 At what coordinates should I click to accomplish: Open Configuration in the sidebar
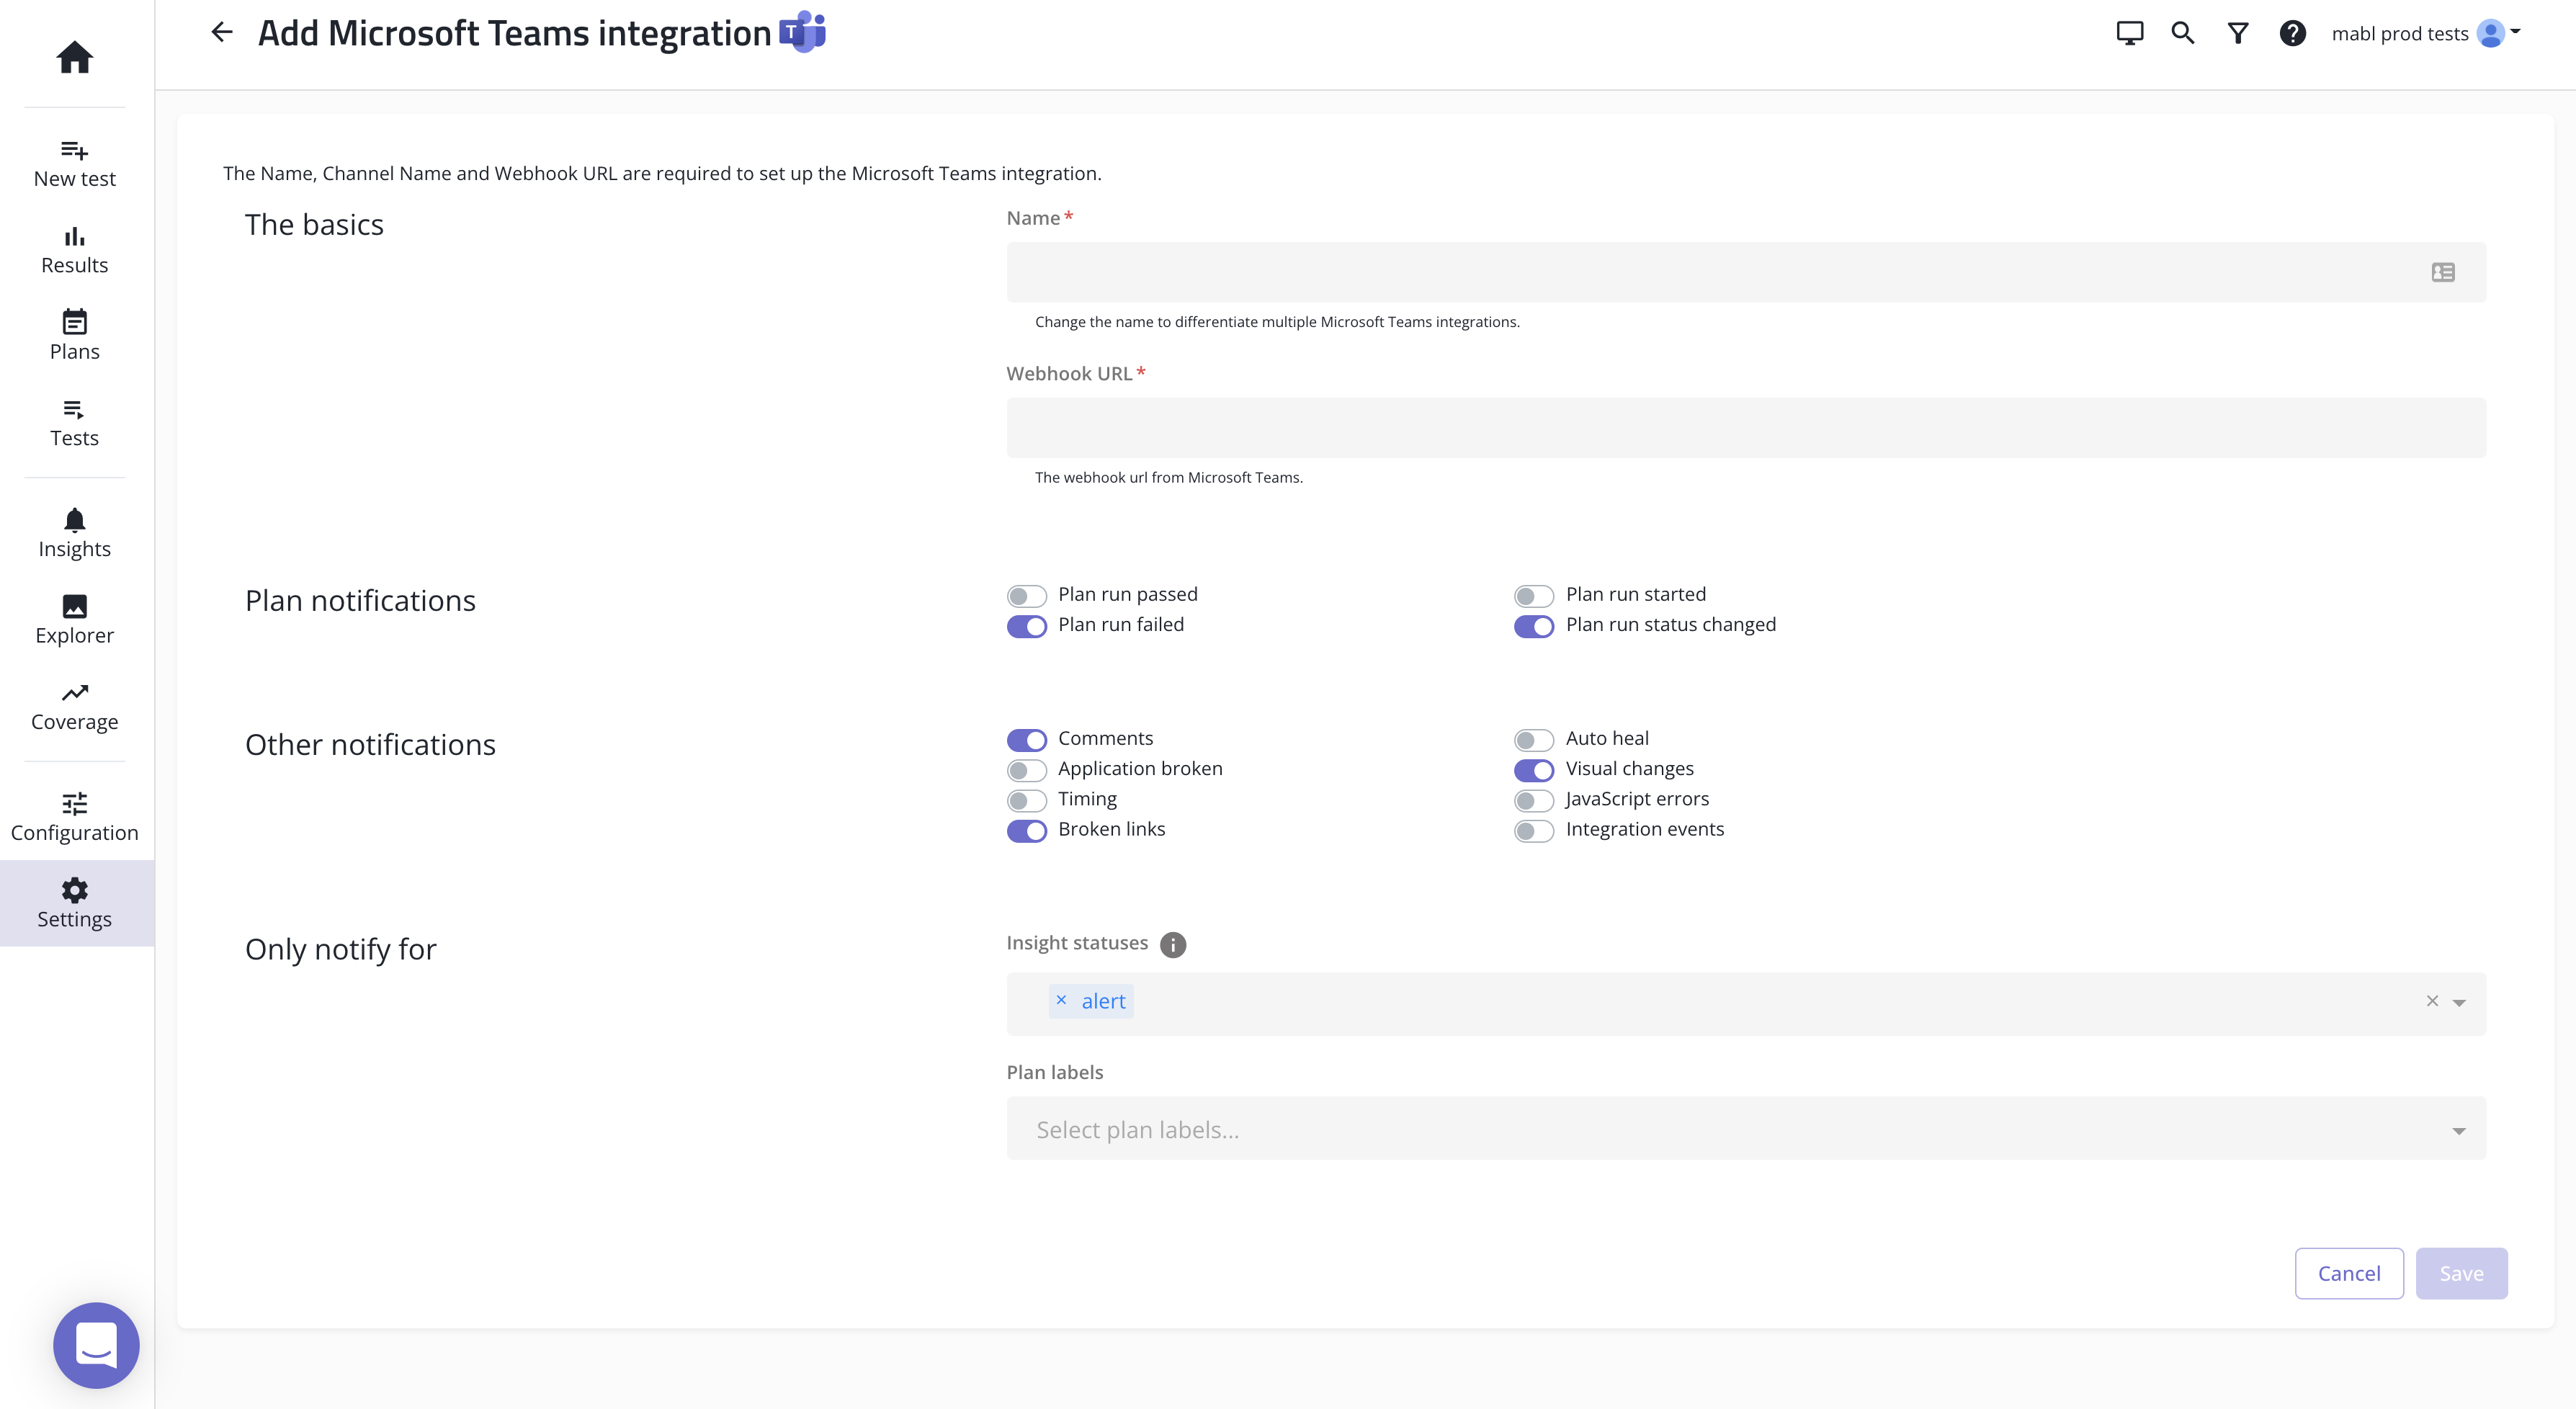[x=74, y=816]
